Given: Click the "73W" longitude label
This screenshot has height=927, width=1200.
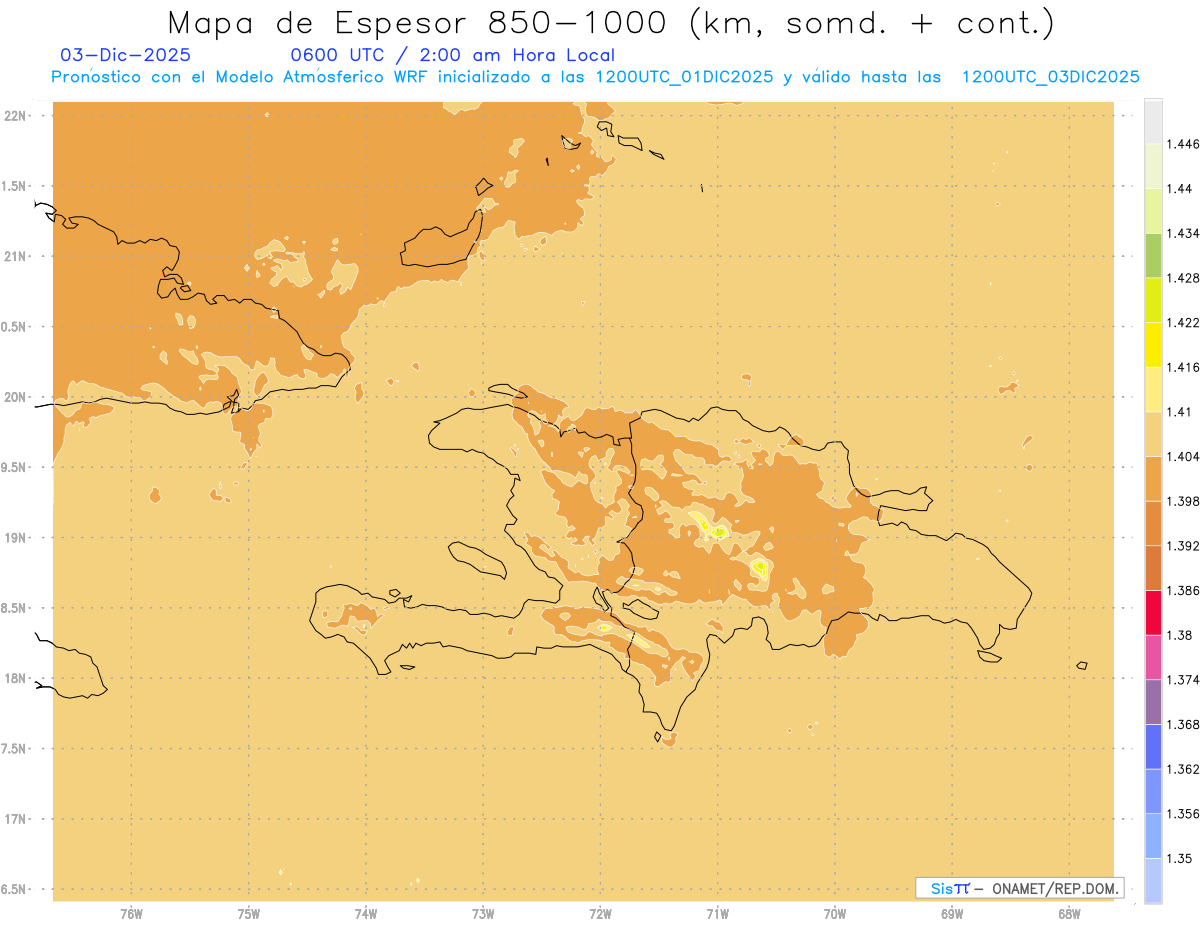Looking at the screenshot, I should click(x=483, y=913).
